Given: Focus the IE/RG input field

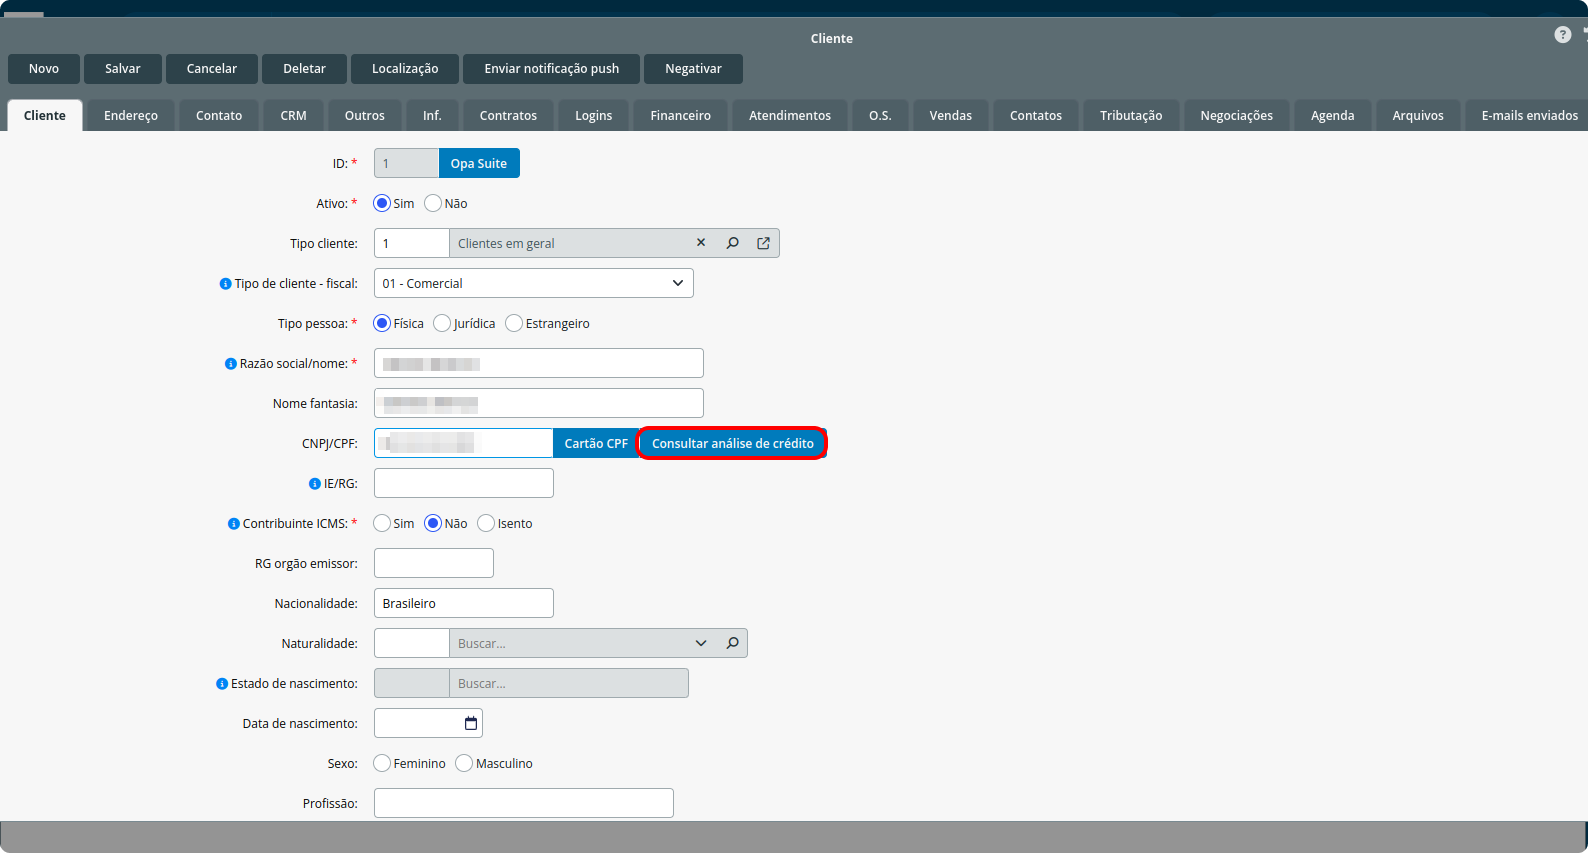Looking at the screenshot, I should (464, 483).
